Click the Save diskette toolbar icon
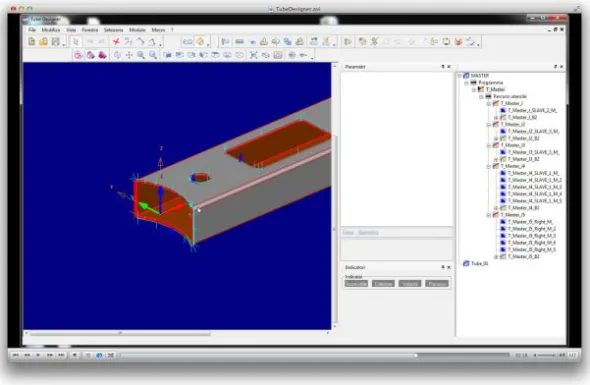 pyautogui.click(x=56, y=41)
